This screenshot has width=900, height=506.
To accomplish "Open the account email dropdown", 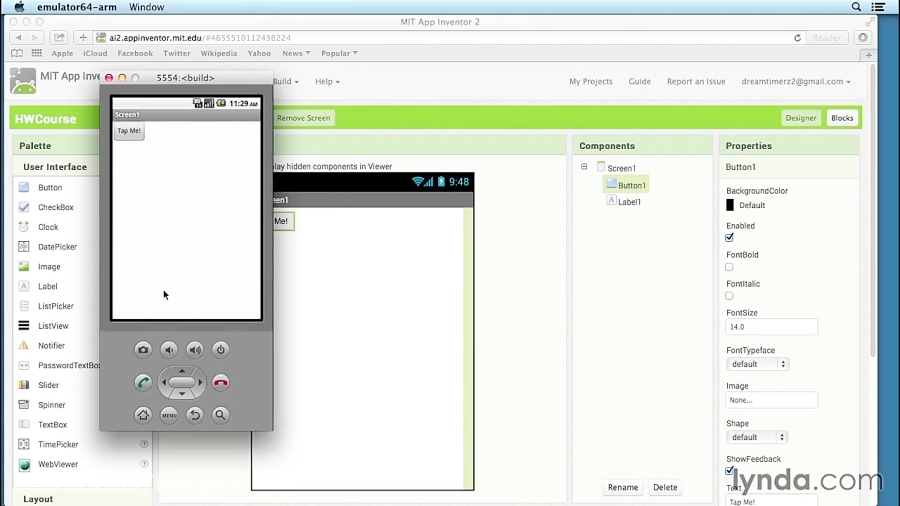I will click(x=796, y=81).
